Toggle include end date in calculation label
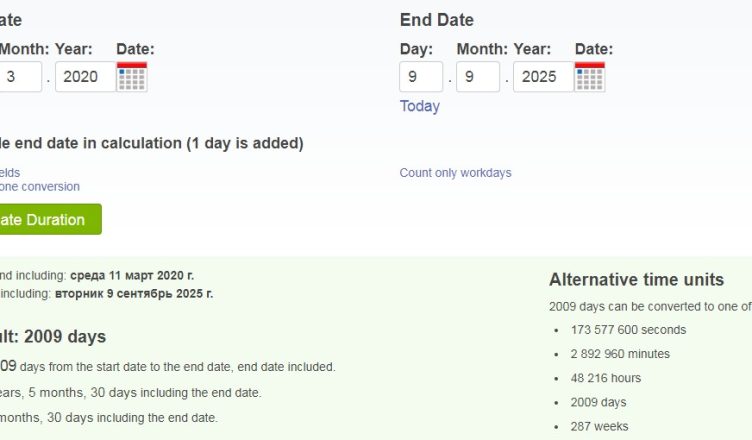This screenshot has height=440, width=752. click(150, 143)
